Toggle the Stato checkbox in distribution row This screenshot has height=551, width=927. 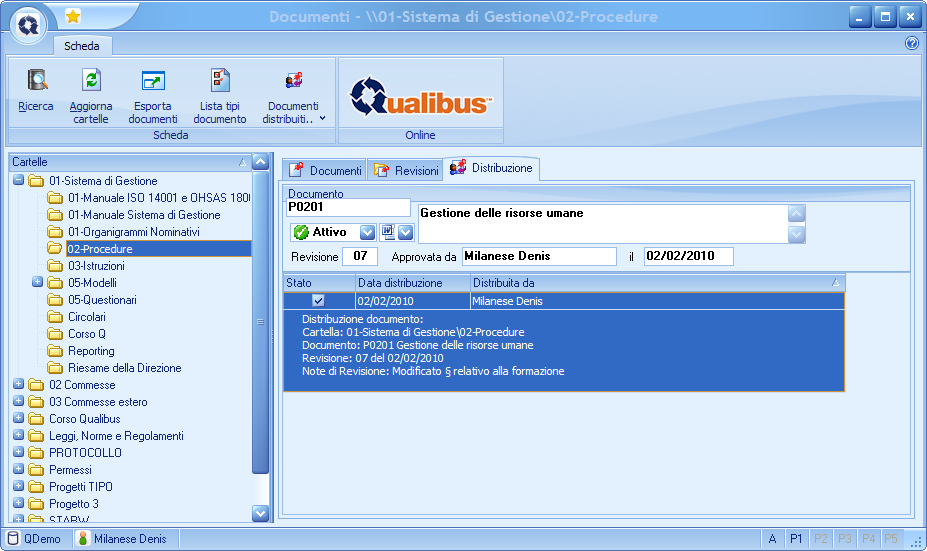318,300
